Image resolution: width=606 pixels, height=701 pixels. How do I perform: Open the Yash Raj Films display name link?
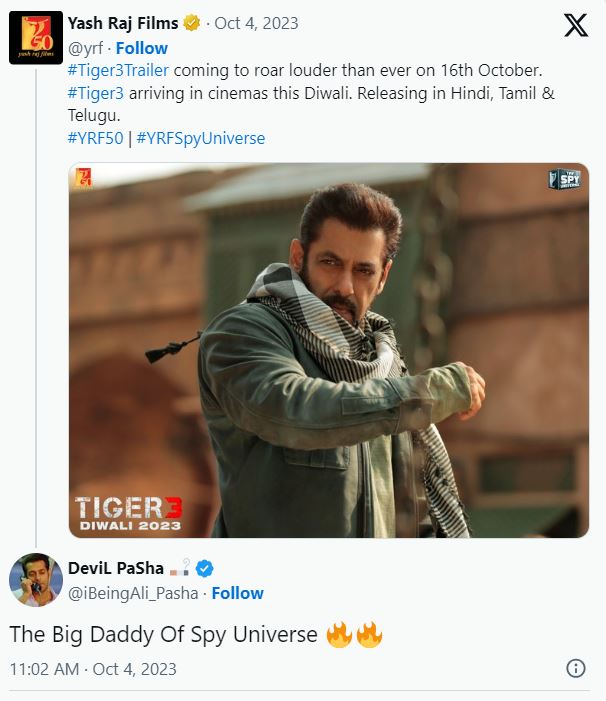click(123, 23)
